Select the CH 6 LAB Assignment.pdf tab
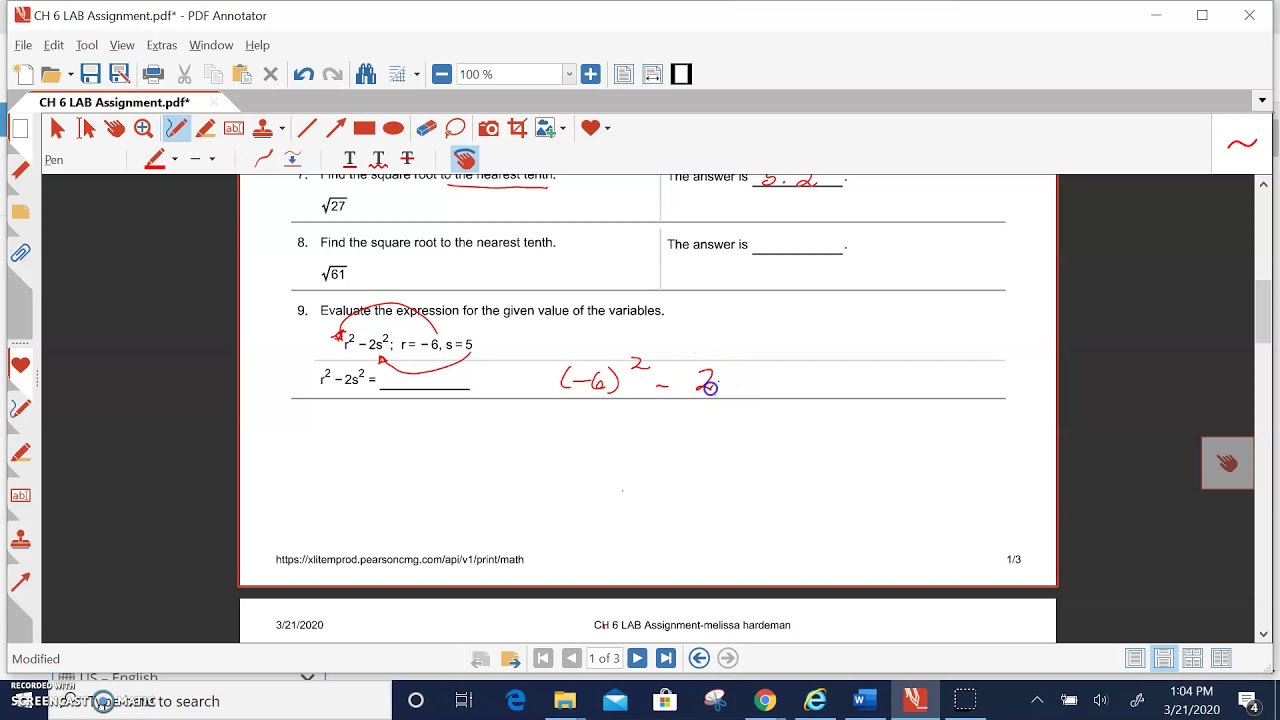1280x720 pixels. (x=114, y=102)
